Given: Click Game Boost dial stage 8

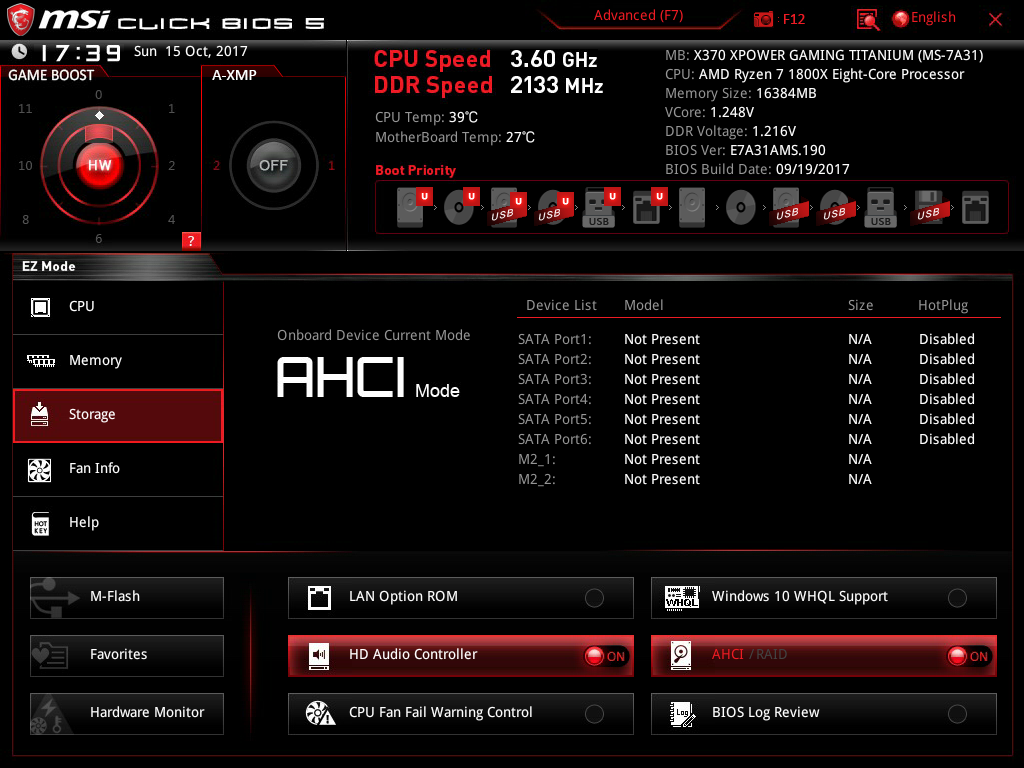Looking at the screenshot, I should [x=25, y=219].
